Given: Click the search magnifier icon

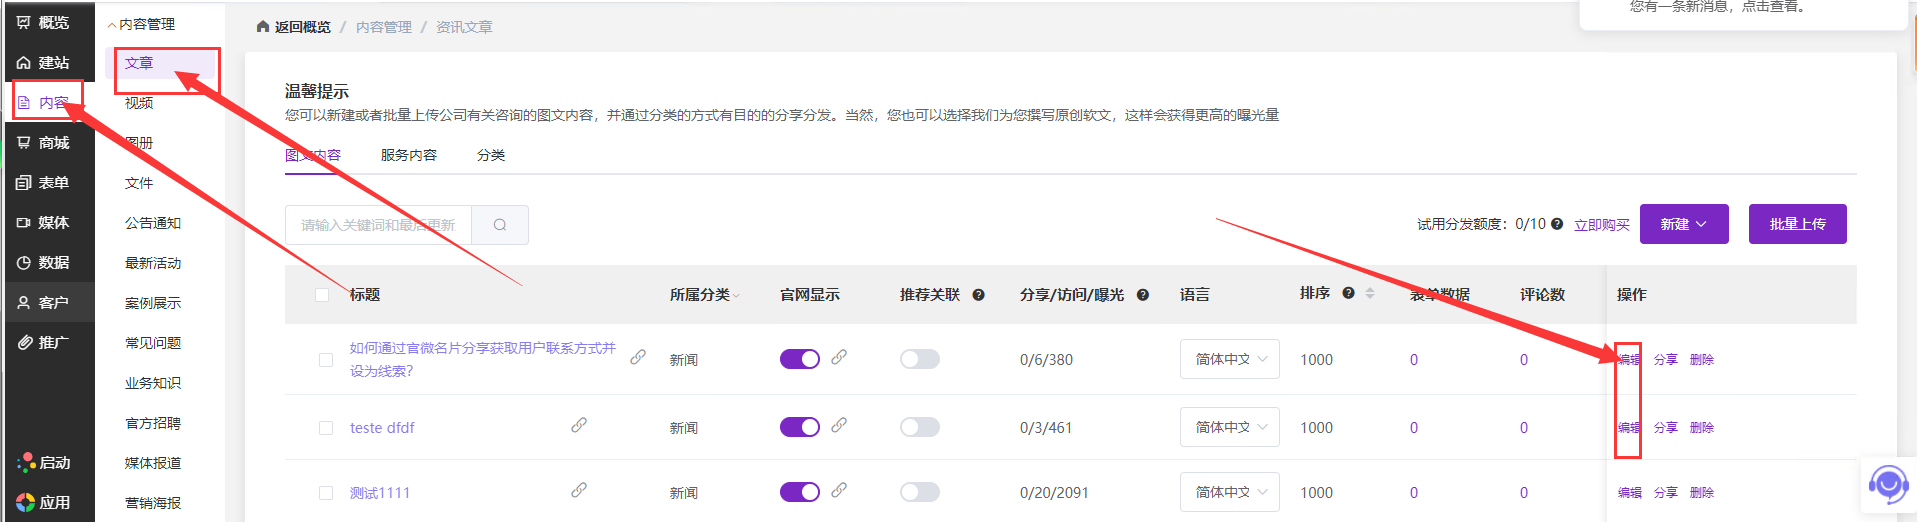Looking at the screenshot, I should (500, 225).
